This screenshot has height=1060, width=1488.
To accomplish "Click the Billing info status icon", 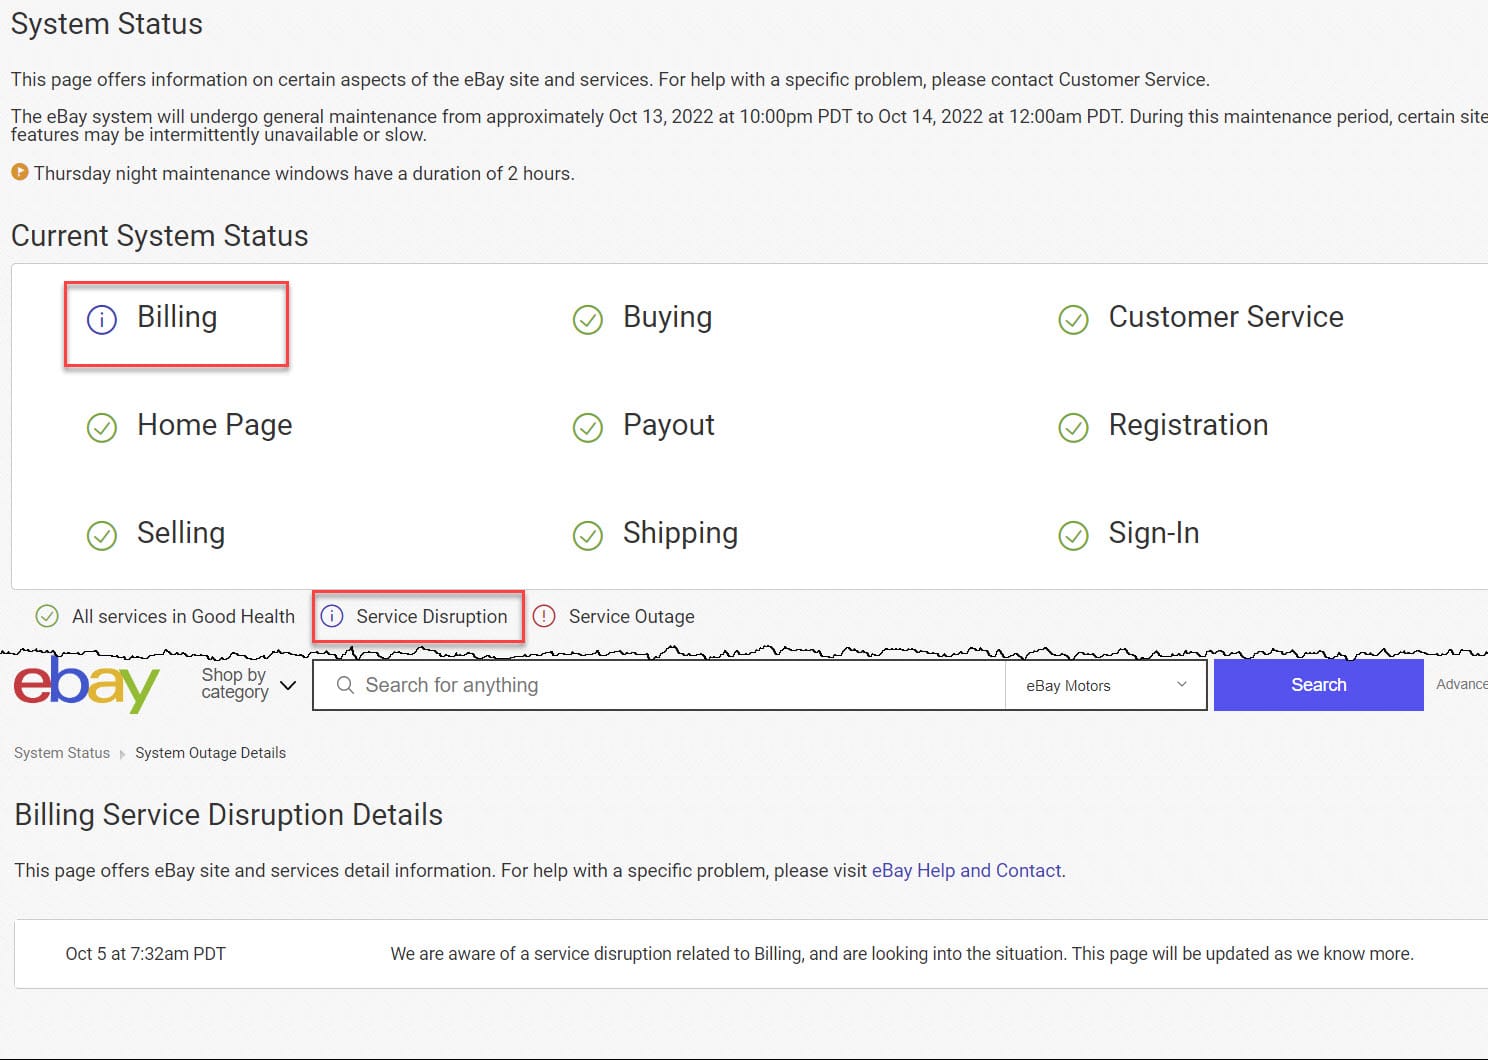I will tap(102, 319).
